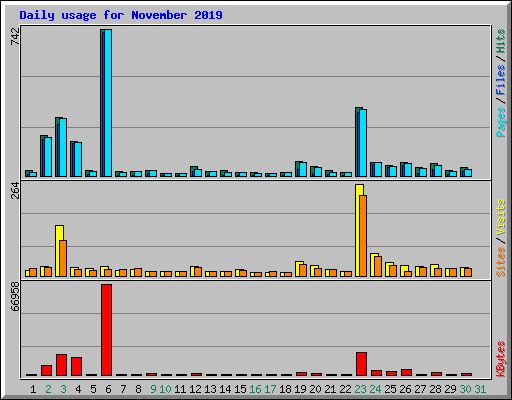512x400 pixels.
Task: Click the red KBytes bar for day 23
Action: coord(362,364)
